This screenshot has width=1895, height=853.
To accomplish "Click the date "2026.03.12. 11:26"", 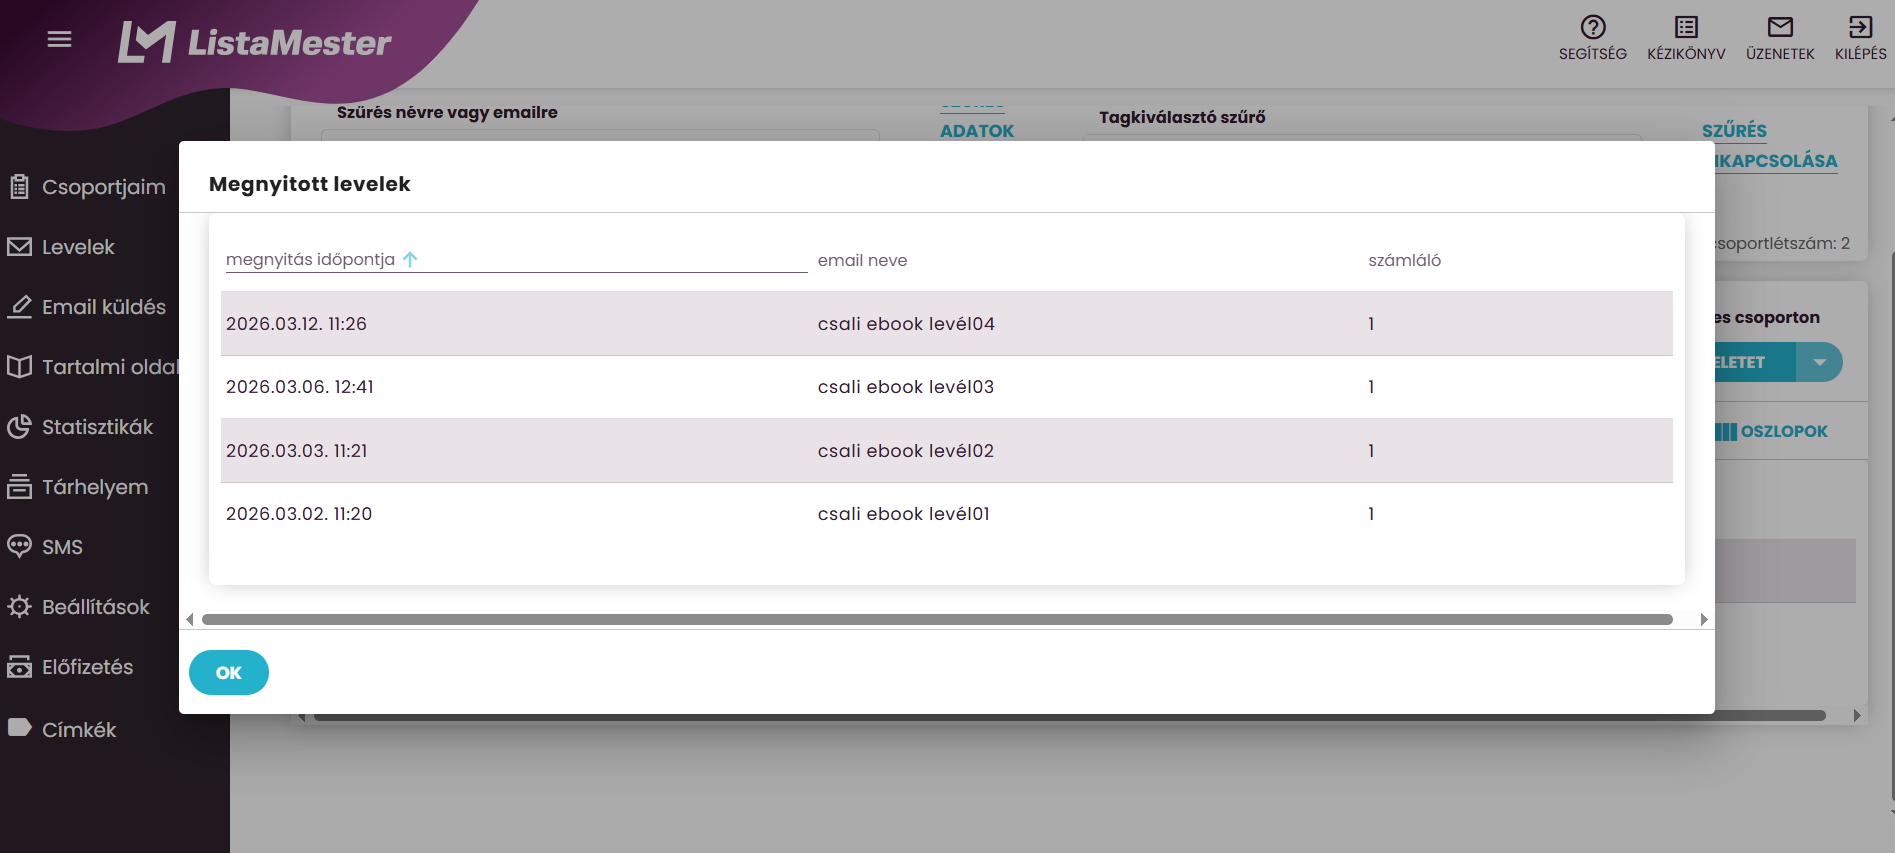I will (x=296, y=324).
